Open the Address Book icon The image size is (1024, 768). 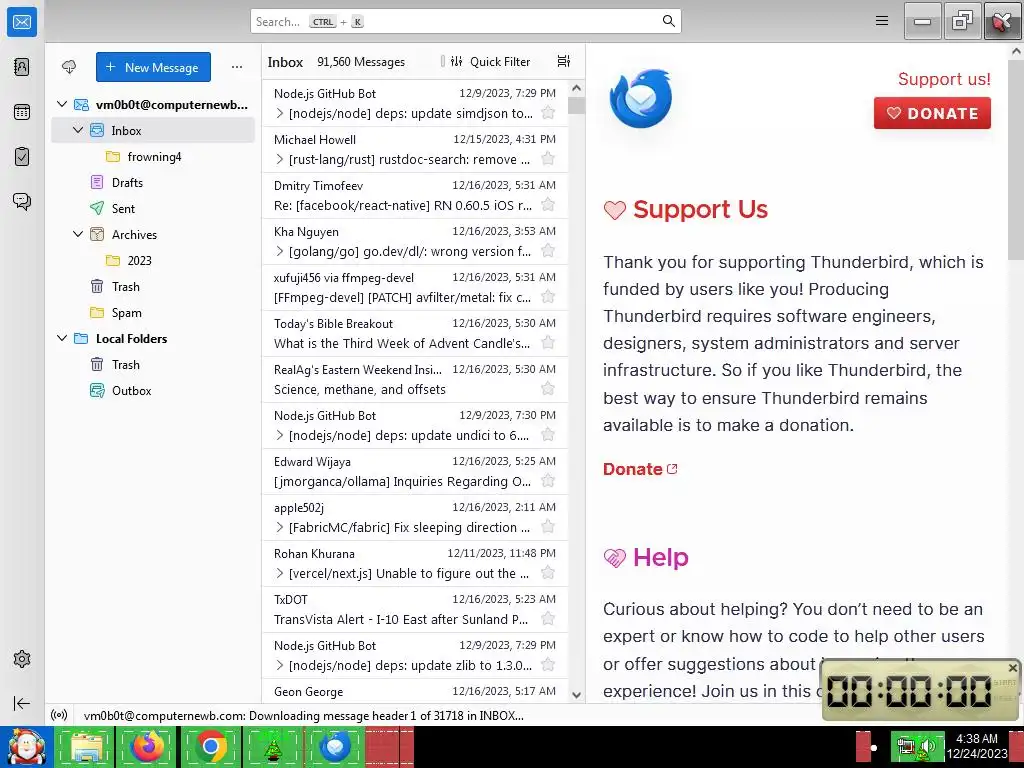(22, 67)
